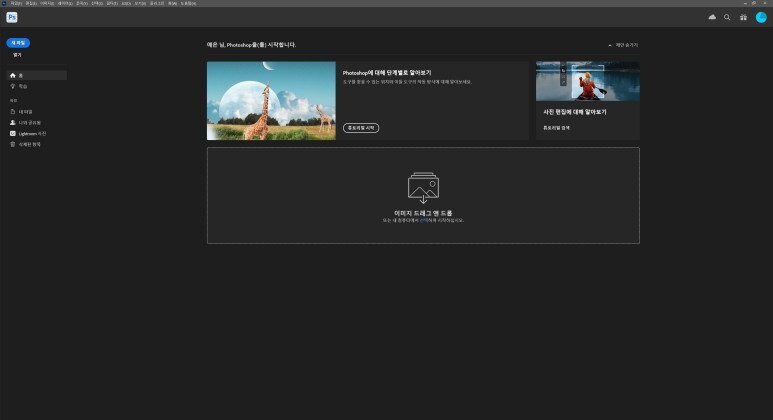Select the Lightroom 사진 sidebar label
773x420 pixels.
coord(32,134)
